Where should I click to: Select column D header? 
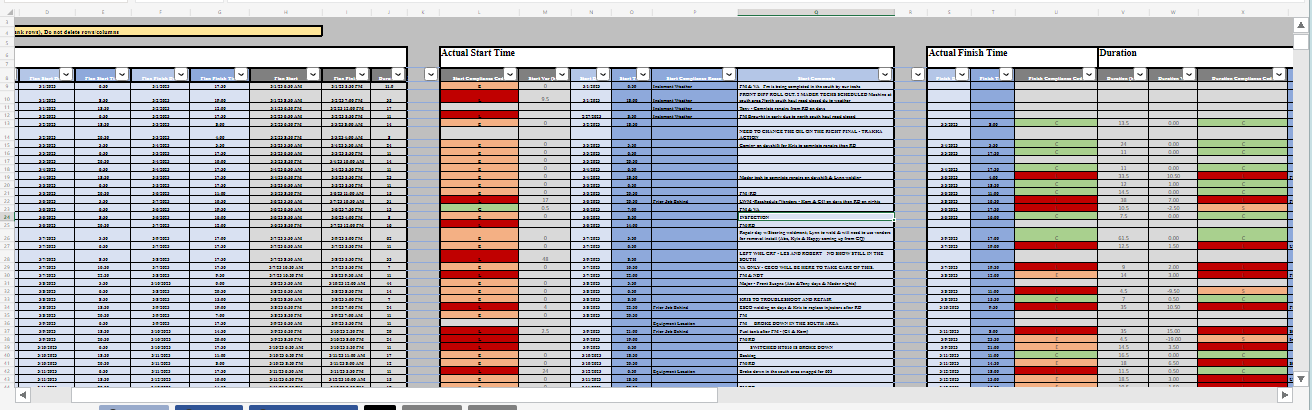click(x=48, y=14)
